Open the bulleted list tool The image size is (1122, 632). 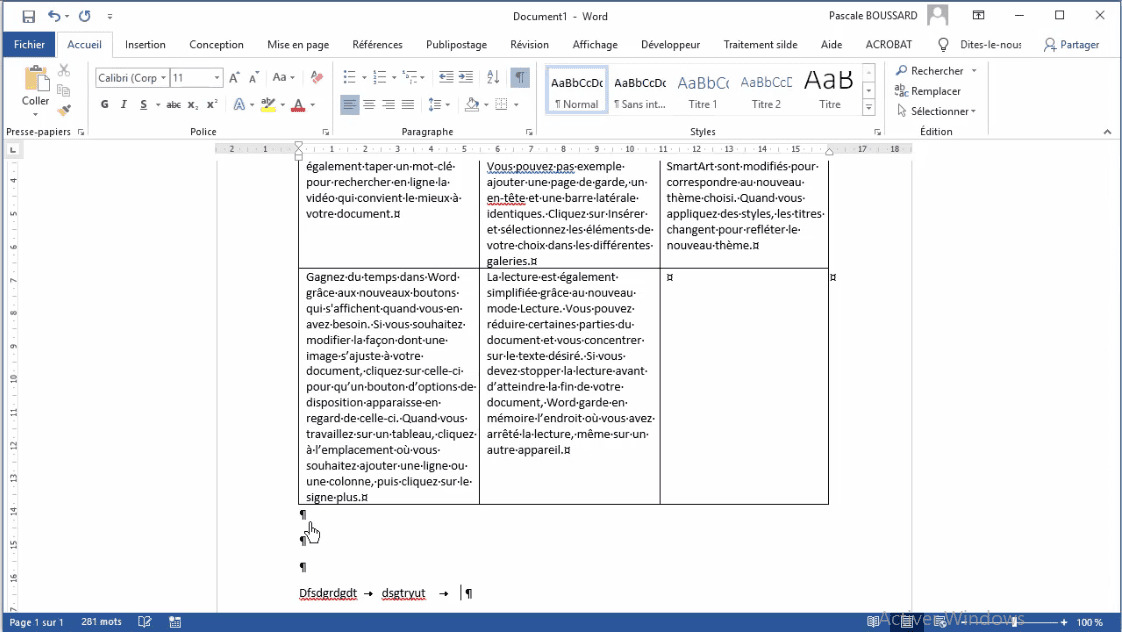[x=351, y=76]
